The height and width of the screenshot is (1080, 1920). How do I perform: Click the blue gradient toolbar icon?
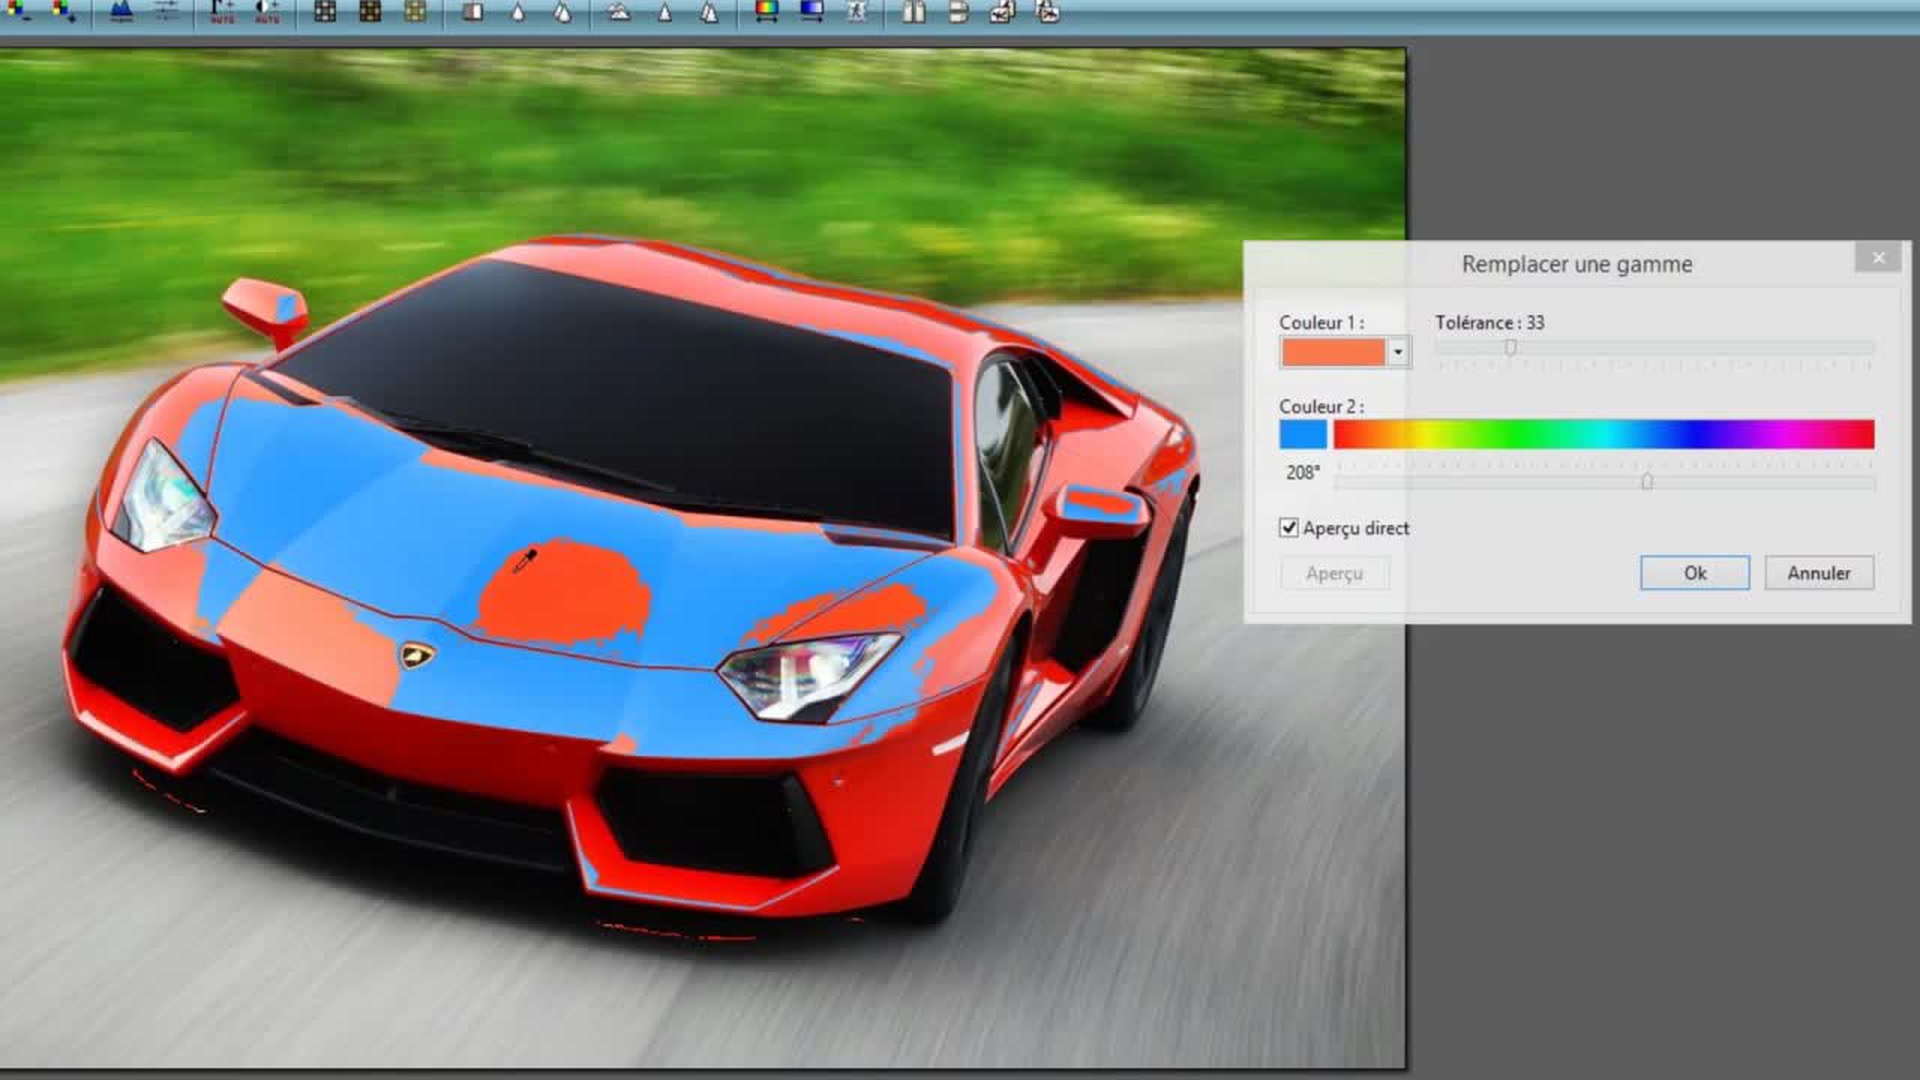click(812, 11)
